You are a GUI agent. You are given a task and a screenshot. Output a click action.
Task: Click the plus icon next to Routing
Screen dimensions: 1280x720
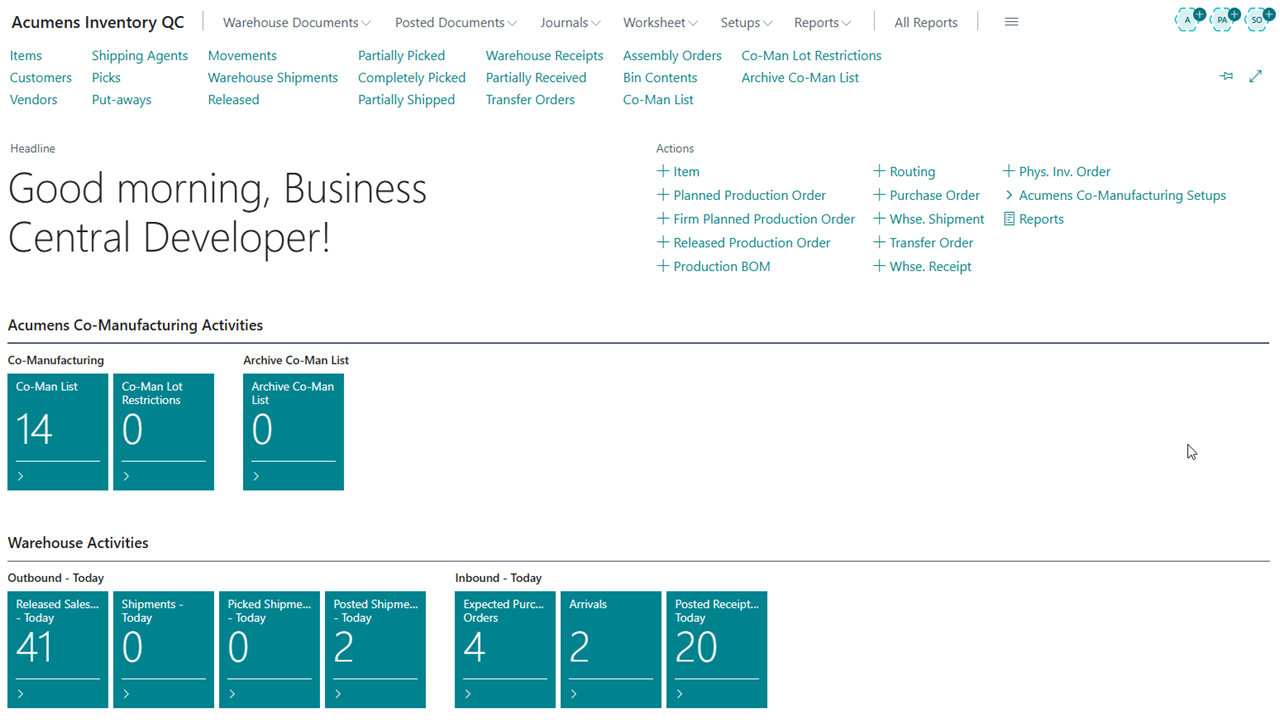(879, 171)
